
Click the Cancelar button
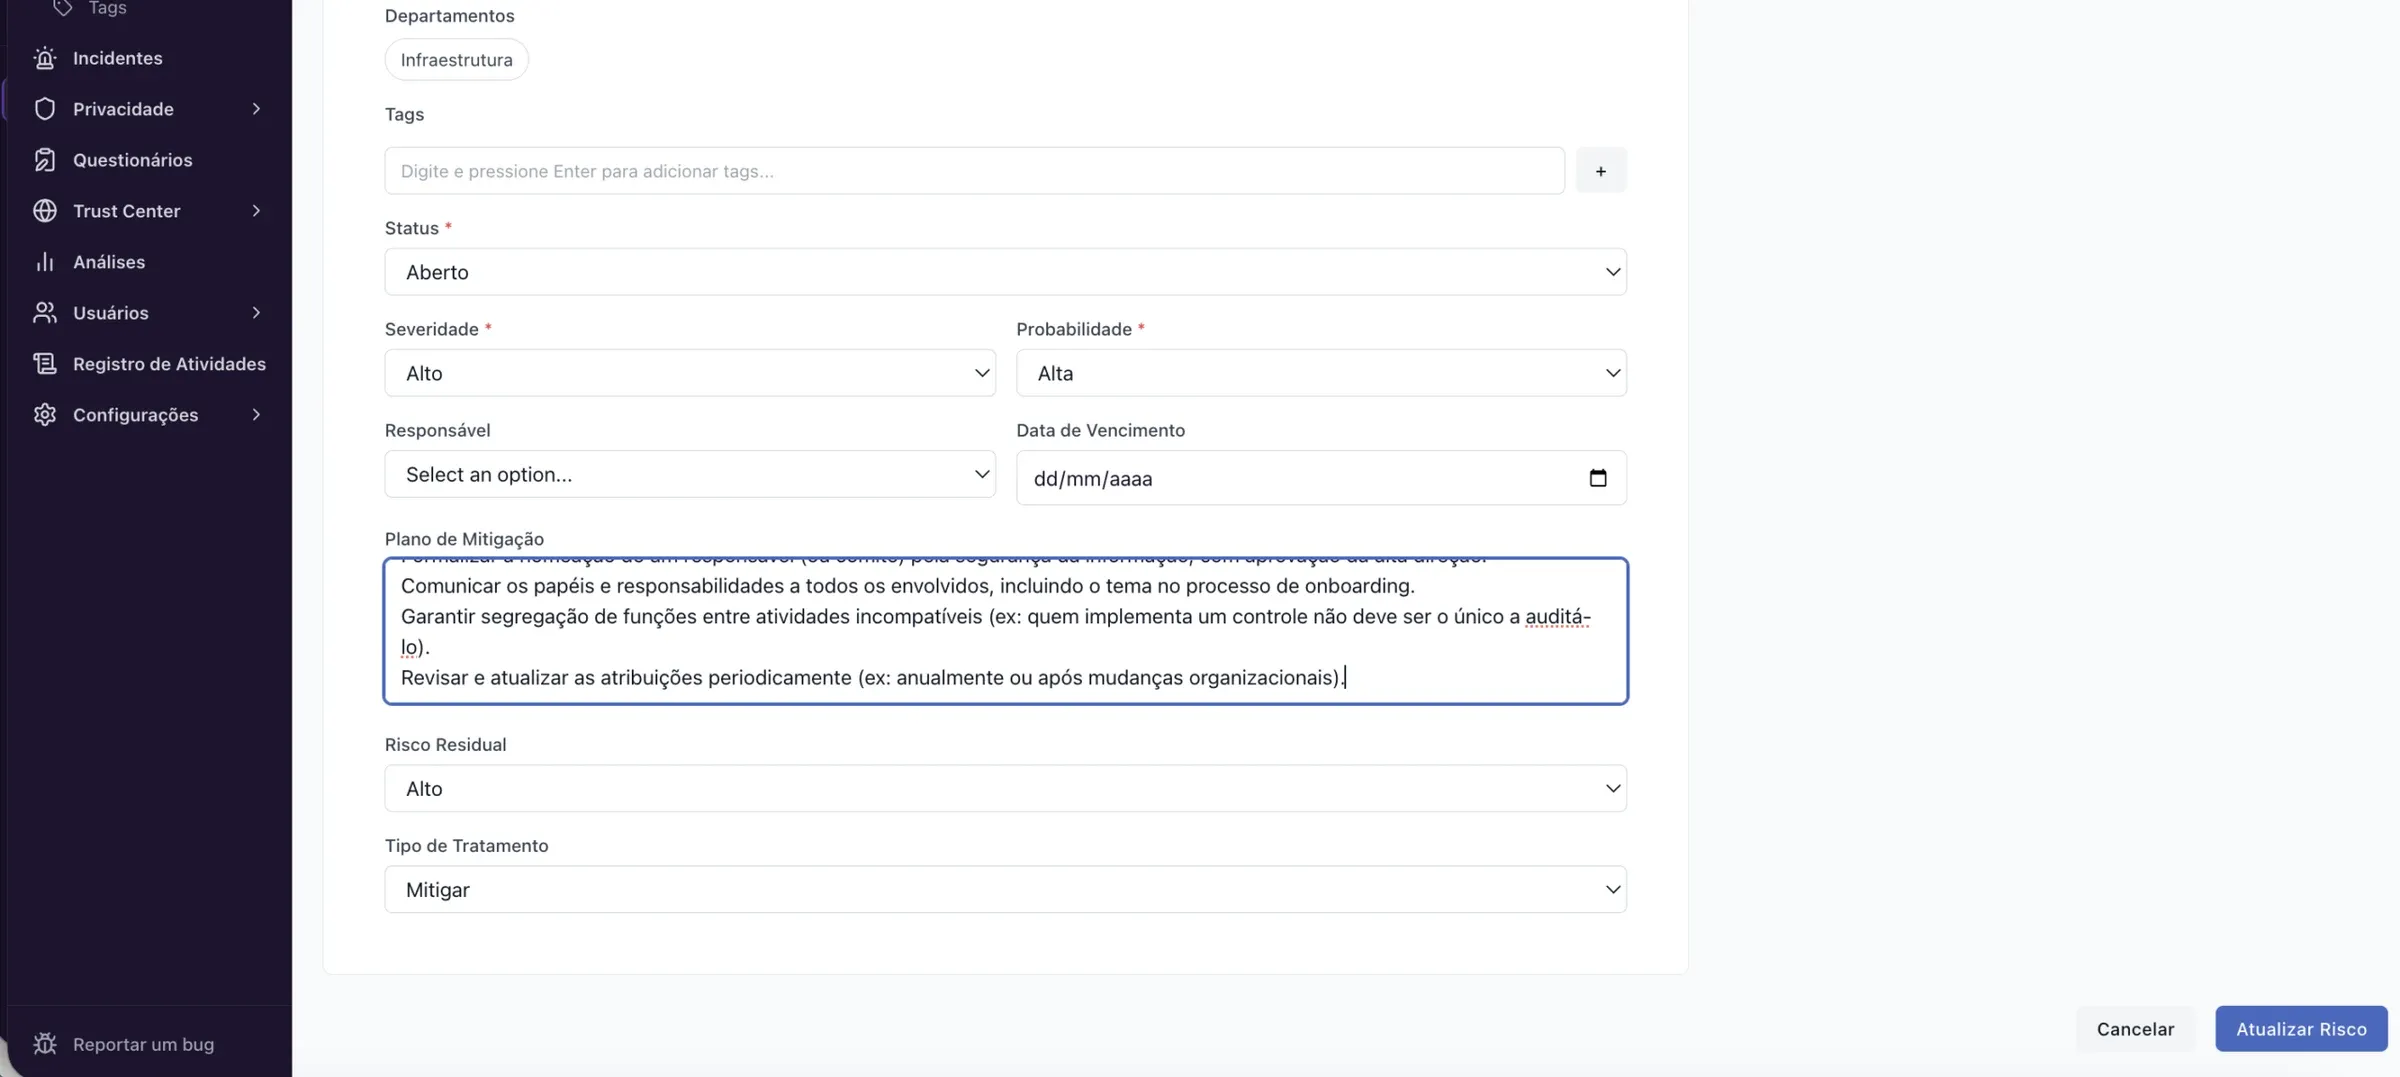(x=2135, y=1029)
